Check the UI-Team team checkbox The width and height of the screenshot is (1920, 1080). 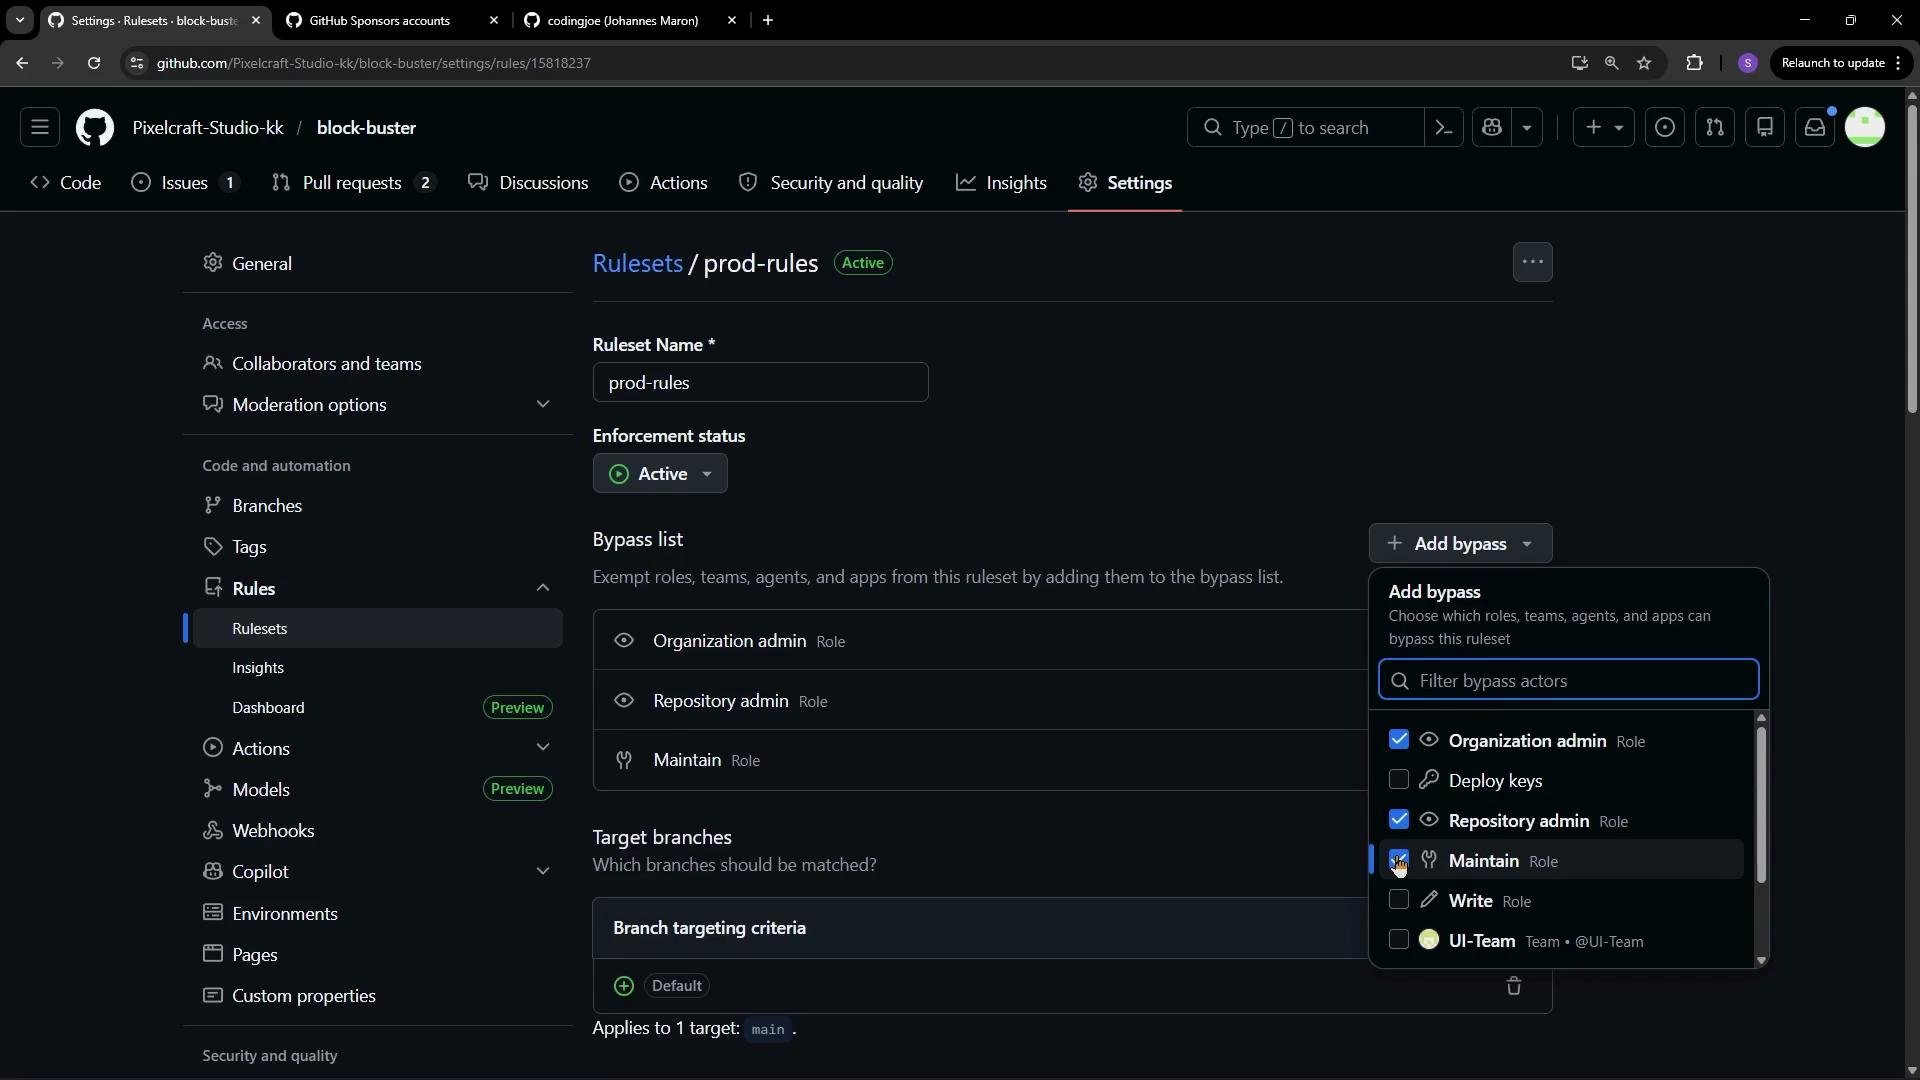point(1399,940)
